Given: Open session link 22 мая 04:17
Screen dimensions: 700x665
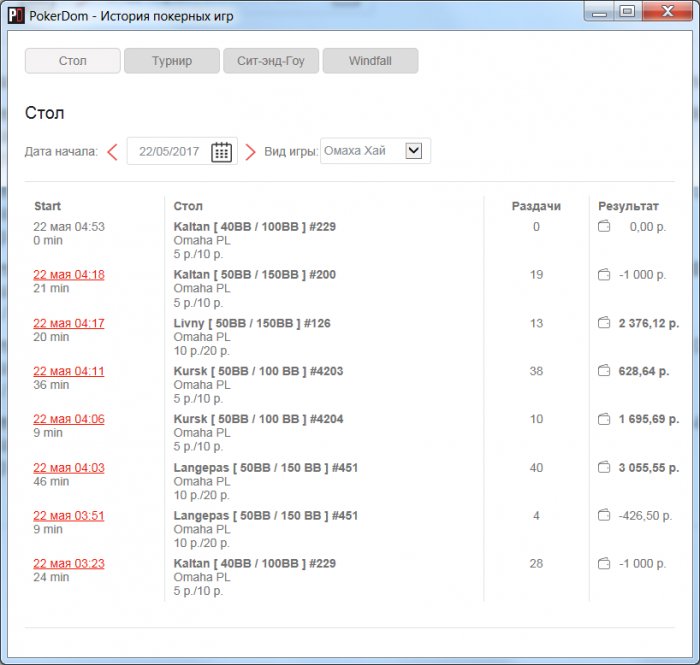Looking at the screenshot, I should click(69, 323).
